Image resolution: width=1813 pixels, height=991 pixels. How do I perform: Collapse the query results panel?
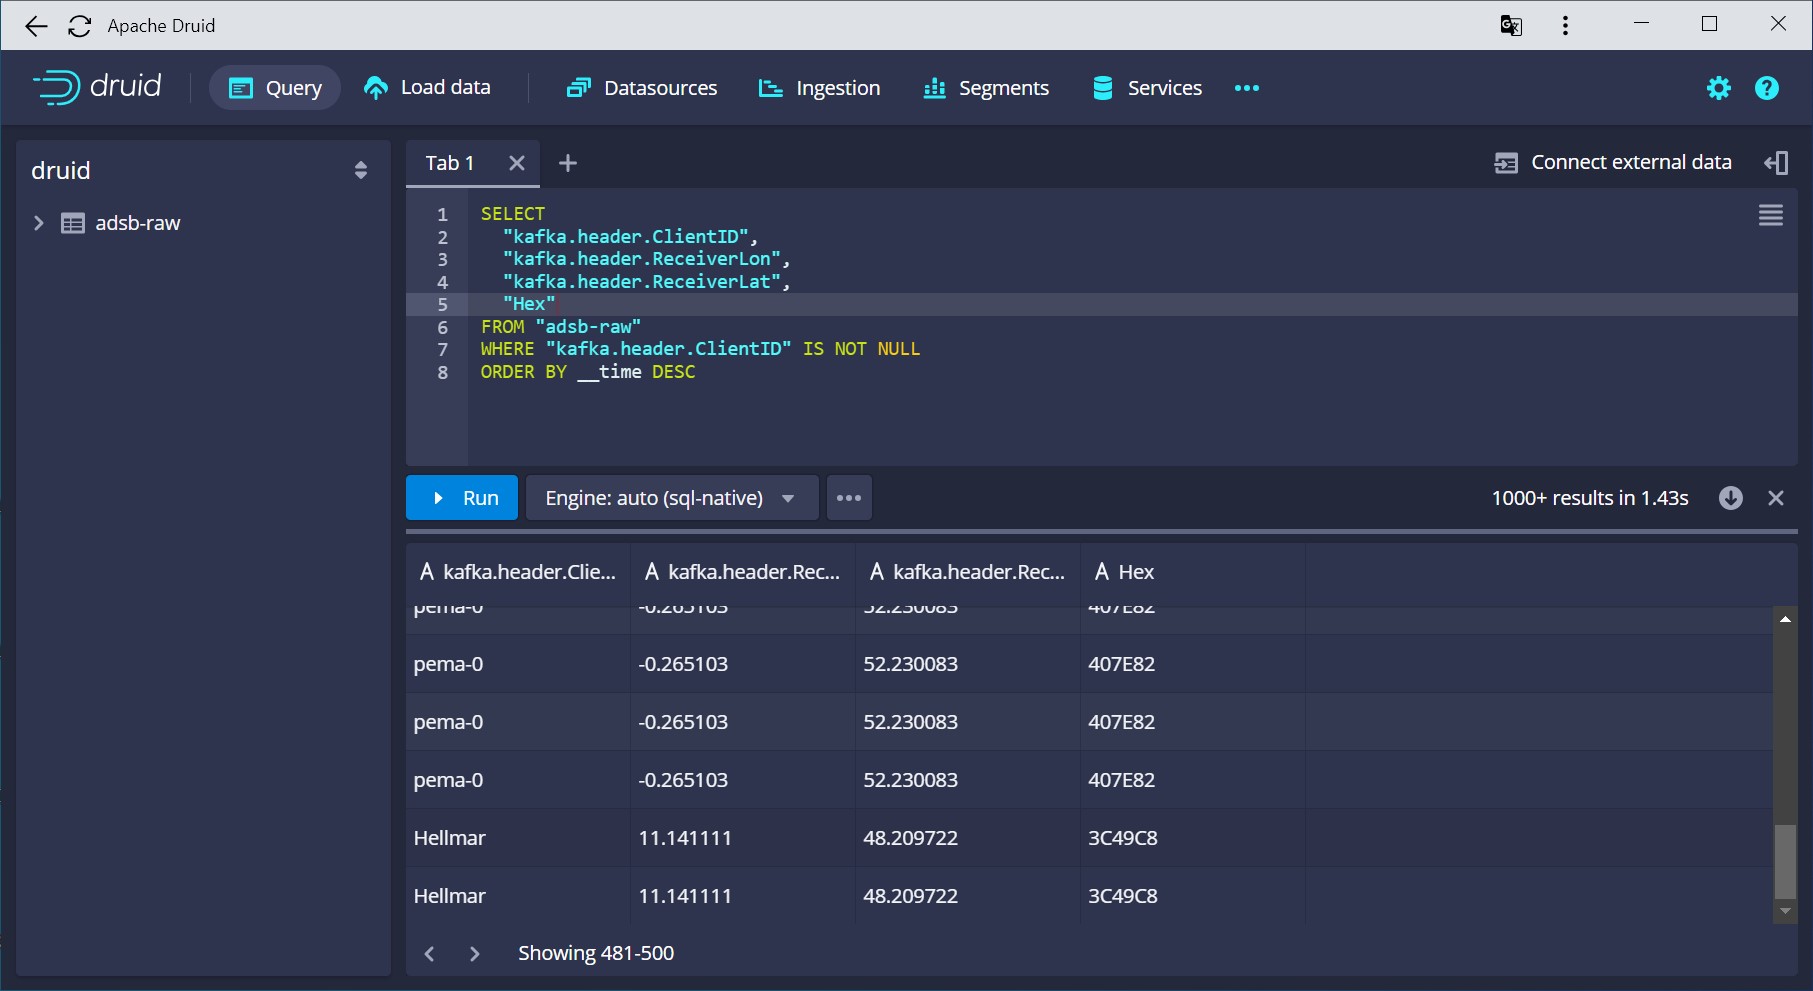tap(1777, 497)
